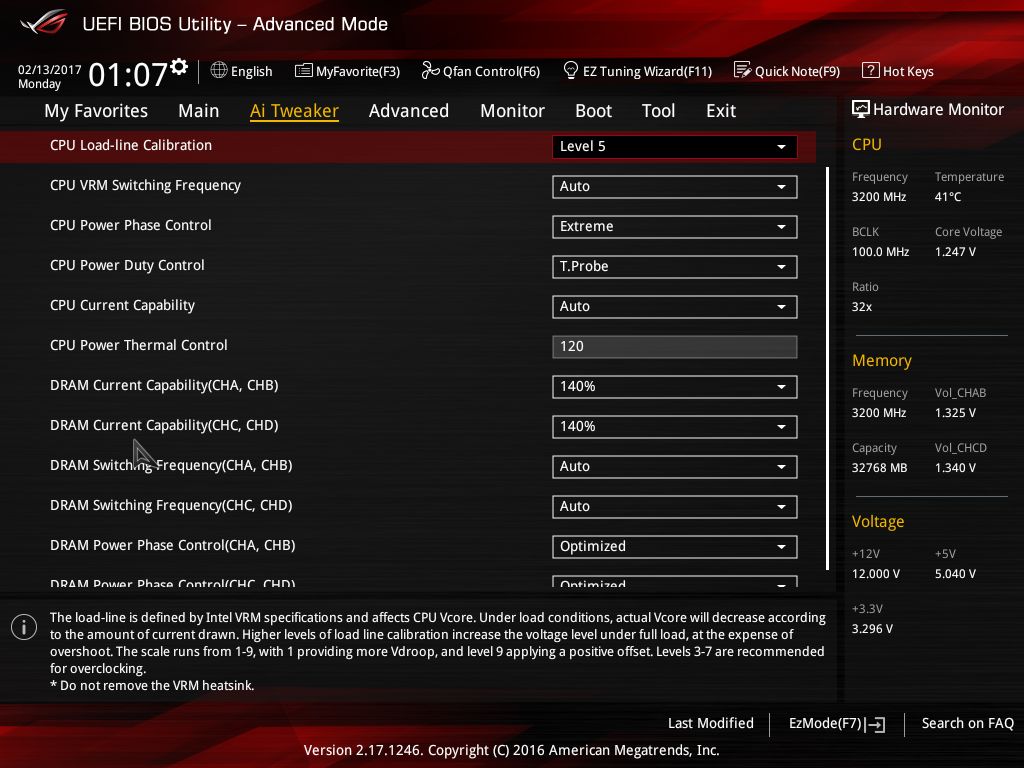Select CPU Load-line Calibration row label
This screenshot has width=1024, height=768.
pos(131,145)
